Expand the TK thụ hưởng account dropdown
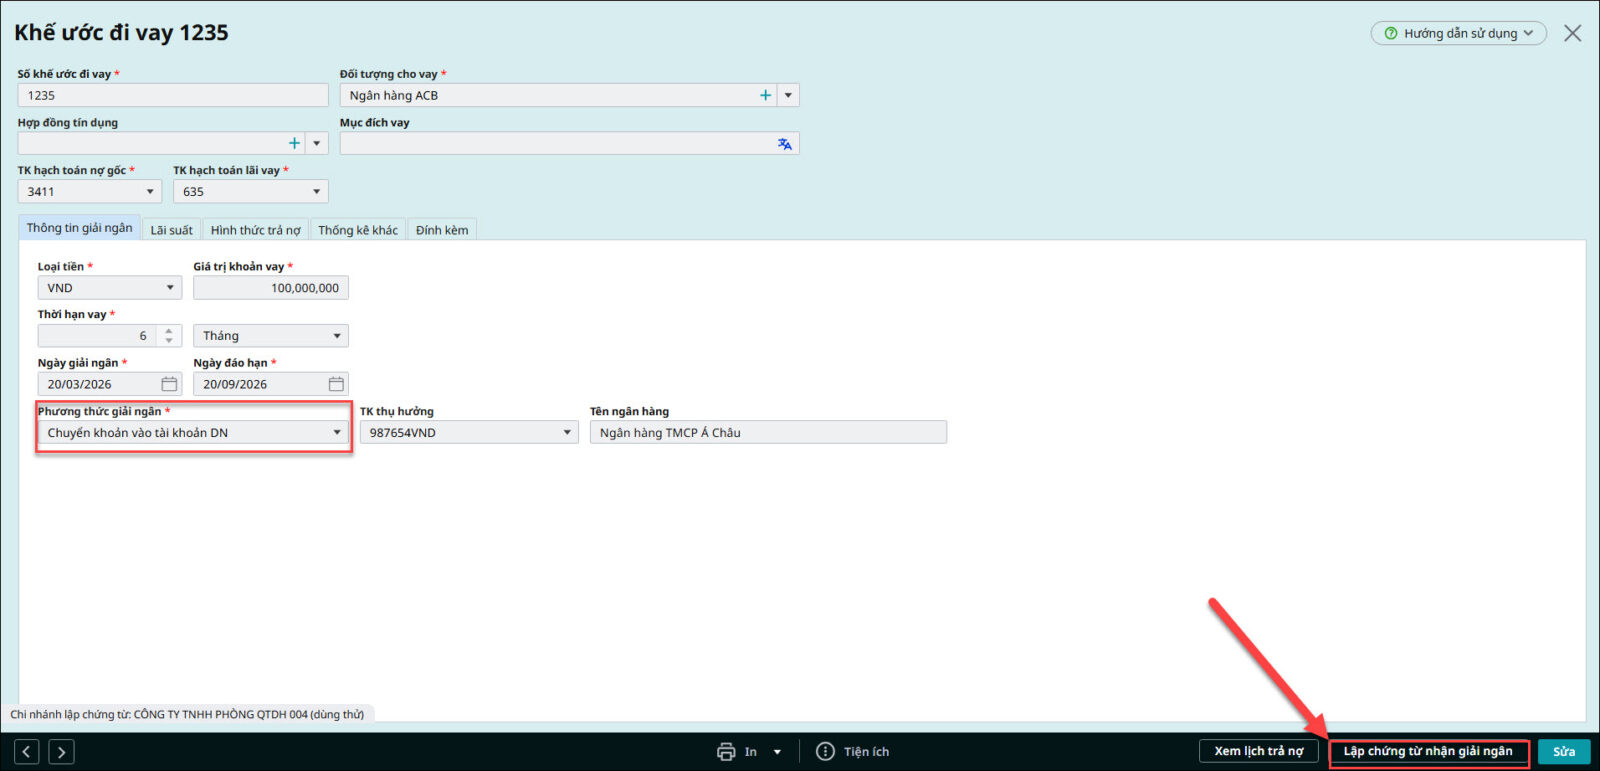This screenshot has height=771, width=1600. click(x=567, y=433)
